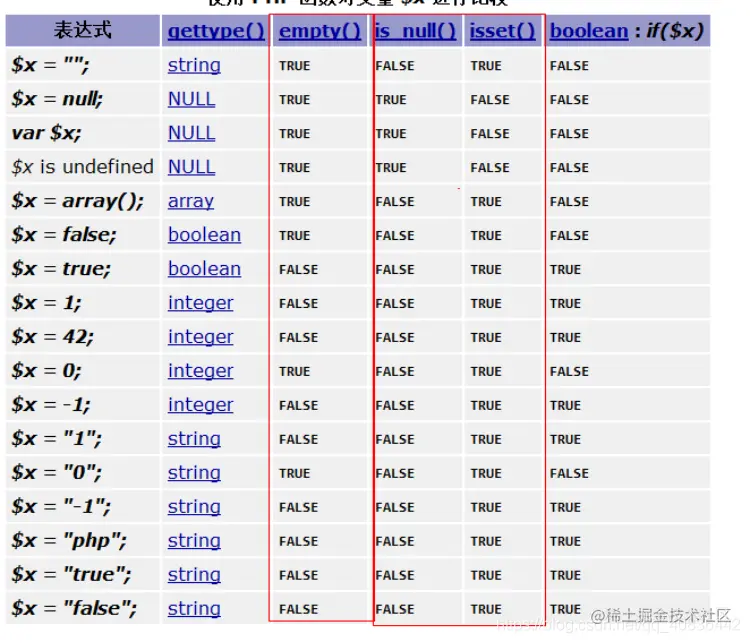Select isset() TRUE value for $x = array()

[486, 201]
